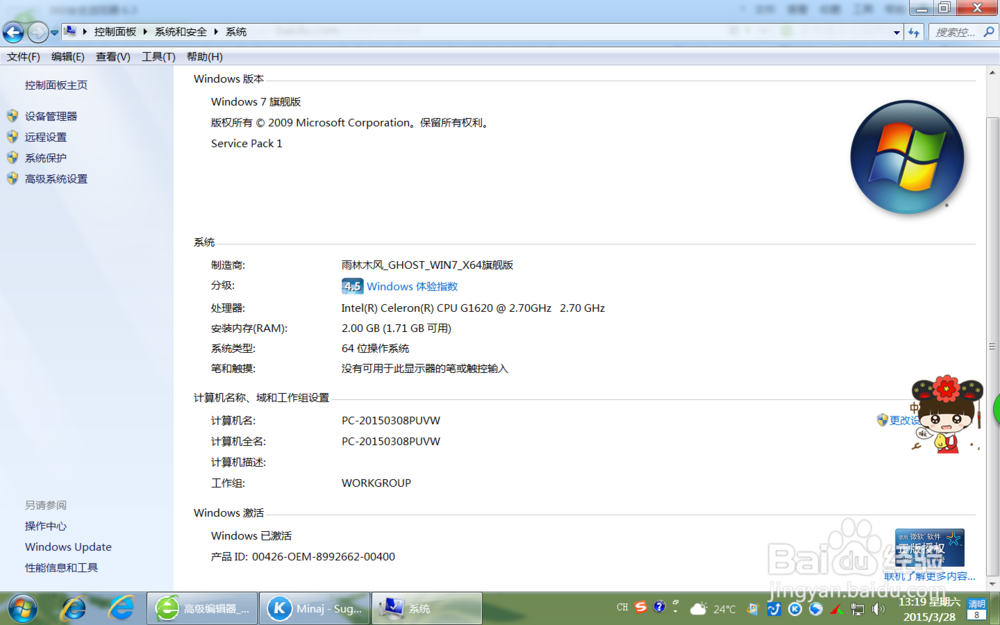Image resolution: width=1000 pixels, height=625 pixels.
Task: Click Kugou music K tray icon
Action: [795, 609]
